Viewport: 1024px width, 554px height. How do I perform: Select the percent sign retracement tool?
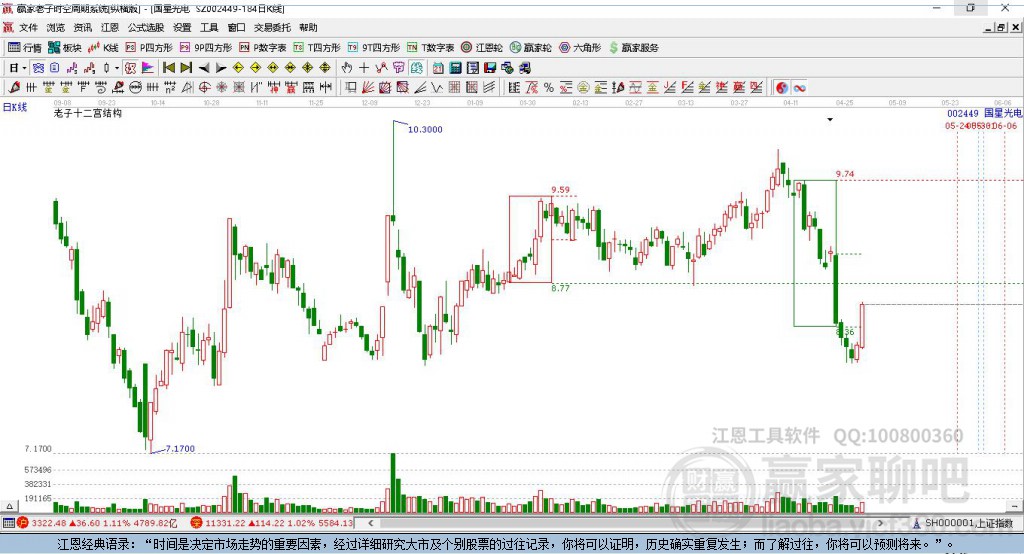tap(549, 87)
